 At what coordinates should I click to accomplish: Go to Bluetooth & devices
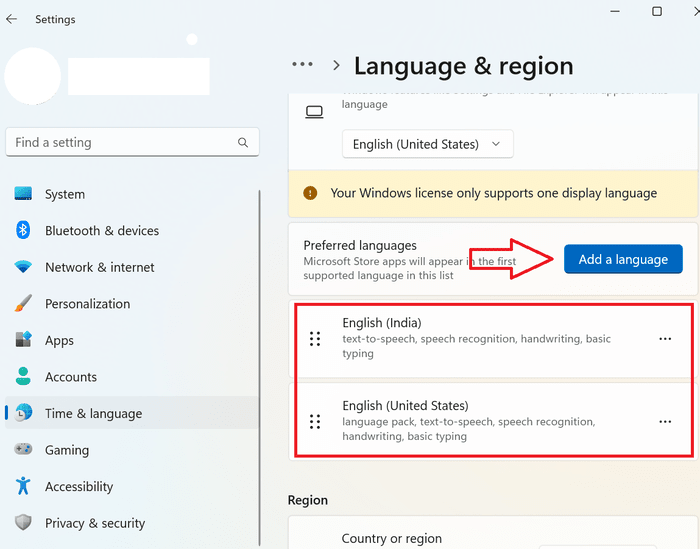[132, 230]
